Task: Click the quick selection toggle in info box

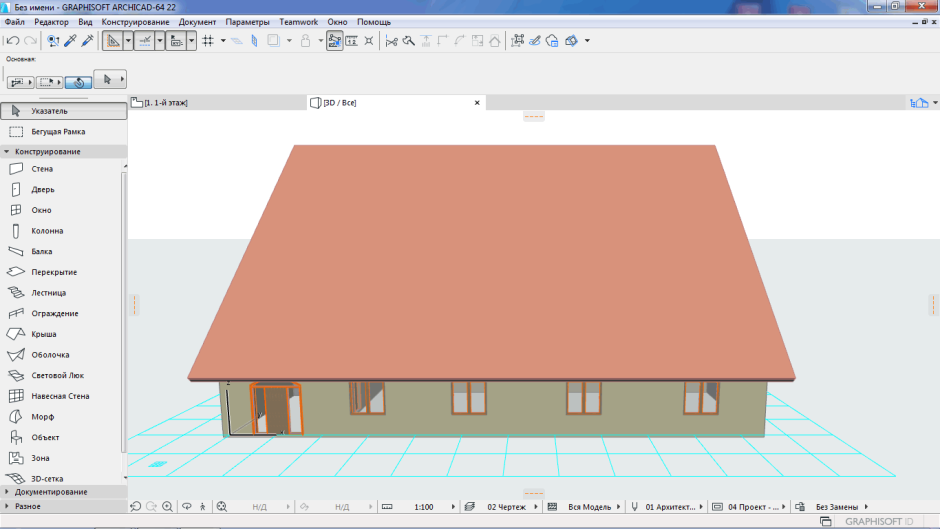Action: tap(79, 82)
